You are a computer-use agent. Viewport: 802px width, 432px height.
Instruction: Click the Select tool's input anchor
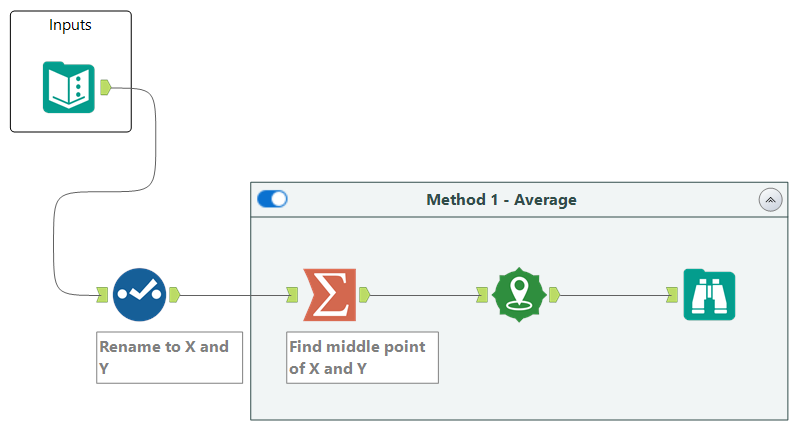[x=101, y=294]
